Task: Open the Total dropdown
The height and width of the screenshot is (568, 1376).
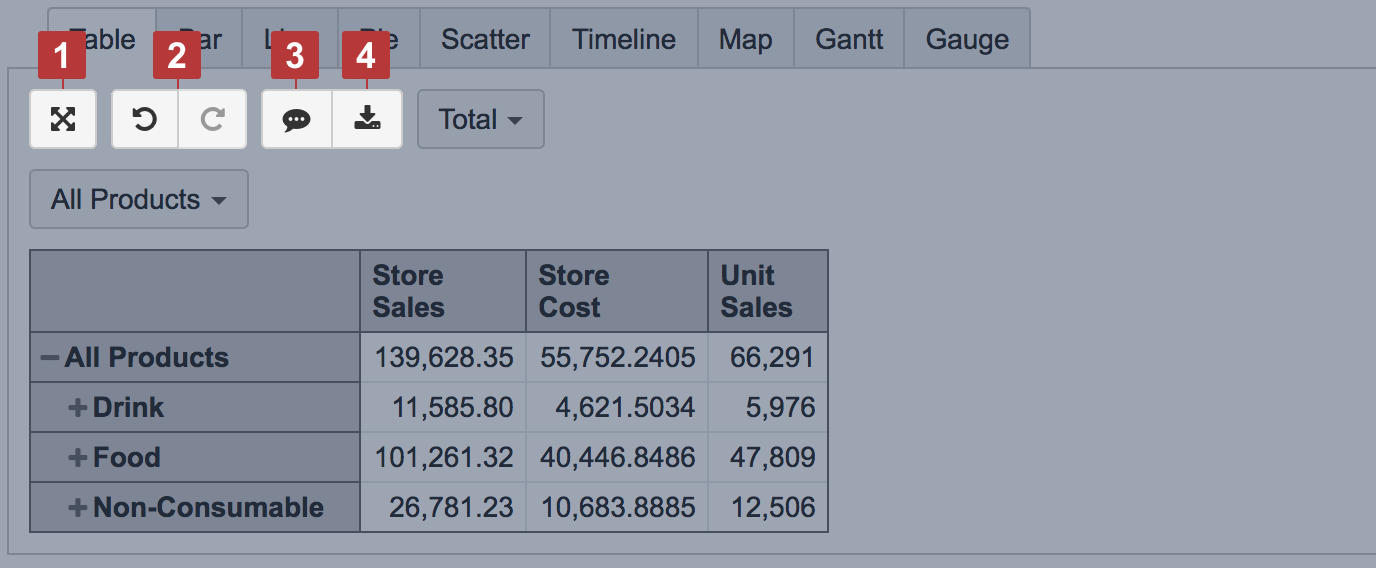Action: 480,120
